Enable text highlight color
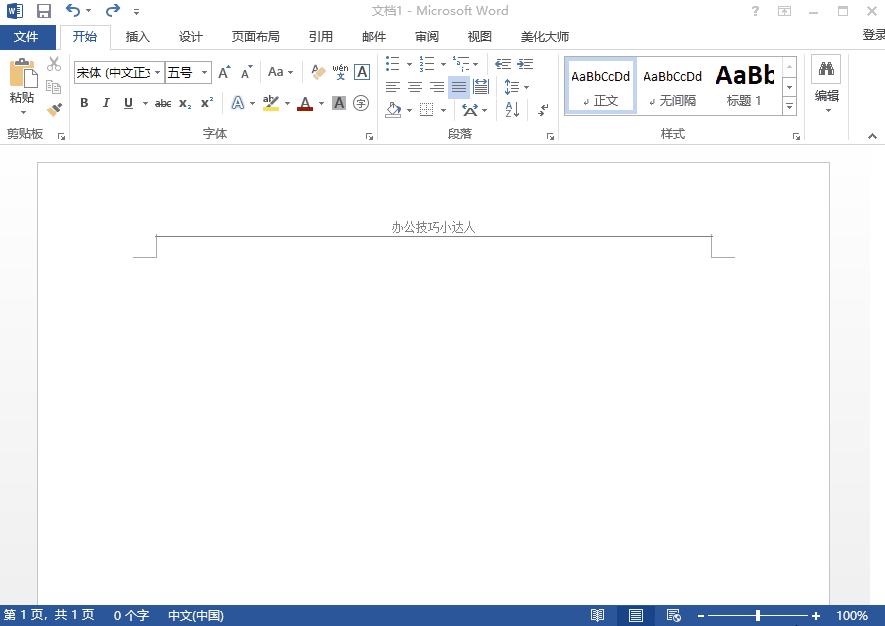Viewport: 885px width, 626px height. [270, 103]
